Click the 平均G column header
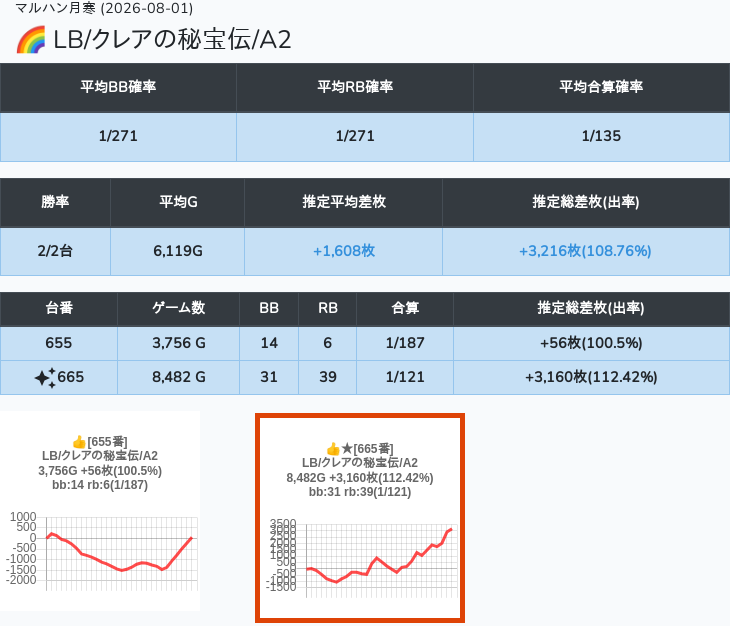The width and height of the screenshot is (730, 626). point(178,202)
